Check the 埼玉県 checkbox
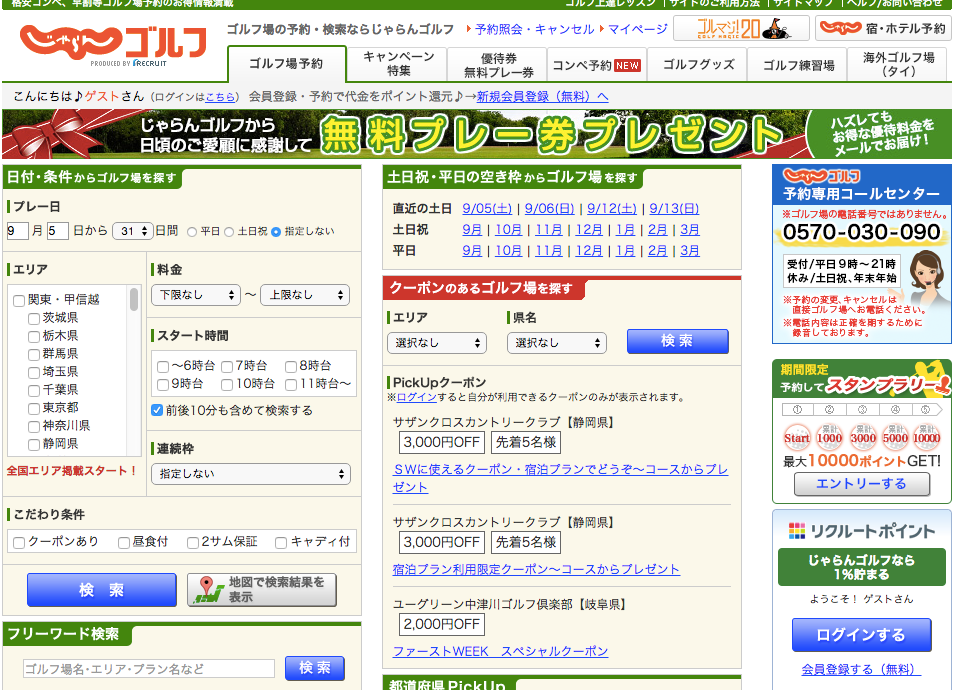This screenshot has width=953, height=690. [x=34, y=373]
